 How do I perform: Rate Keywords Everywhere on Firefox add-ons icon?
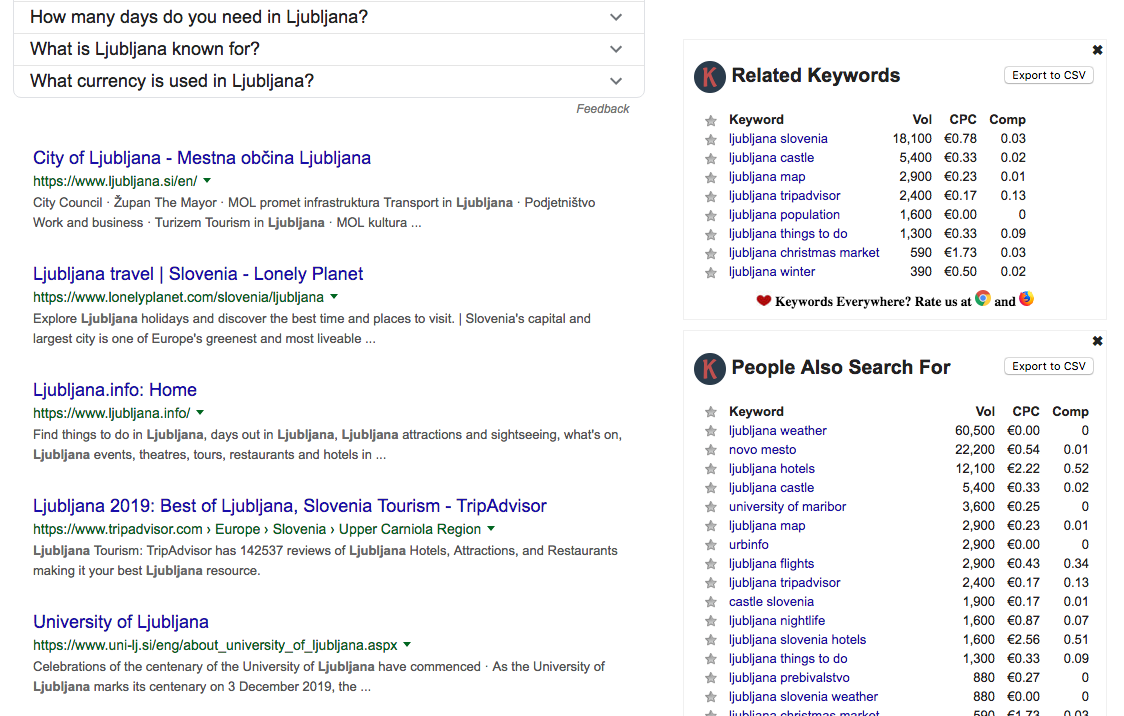point(1027,299)
